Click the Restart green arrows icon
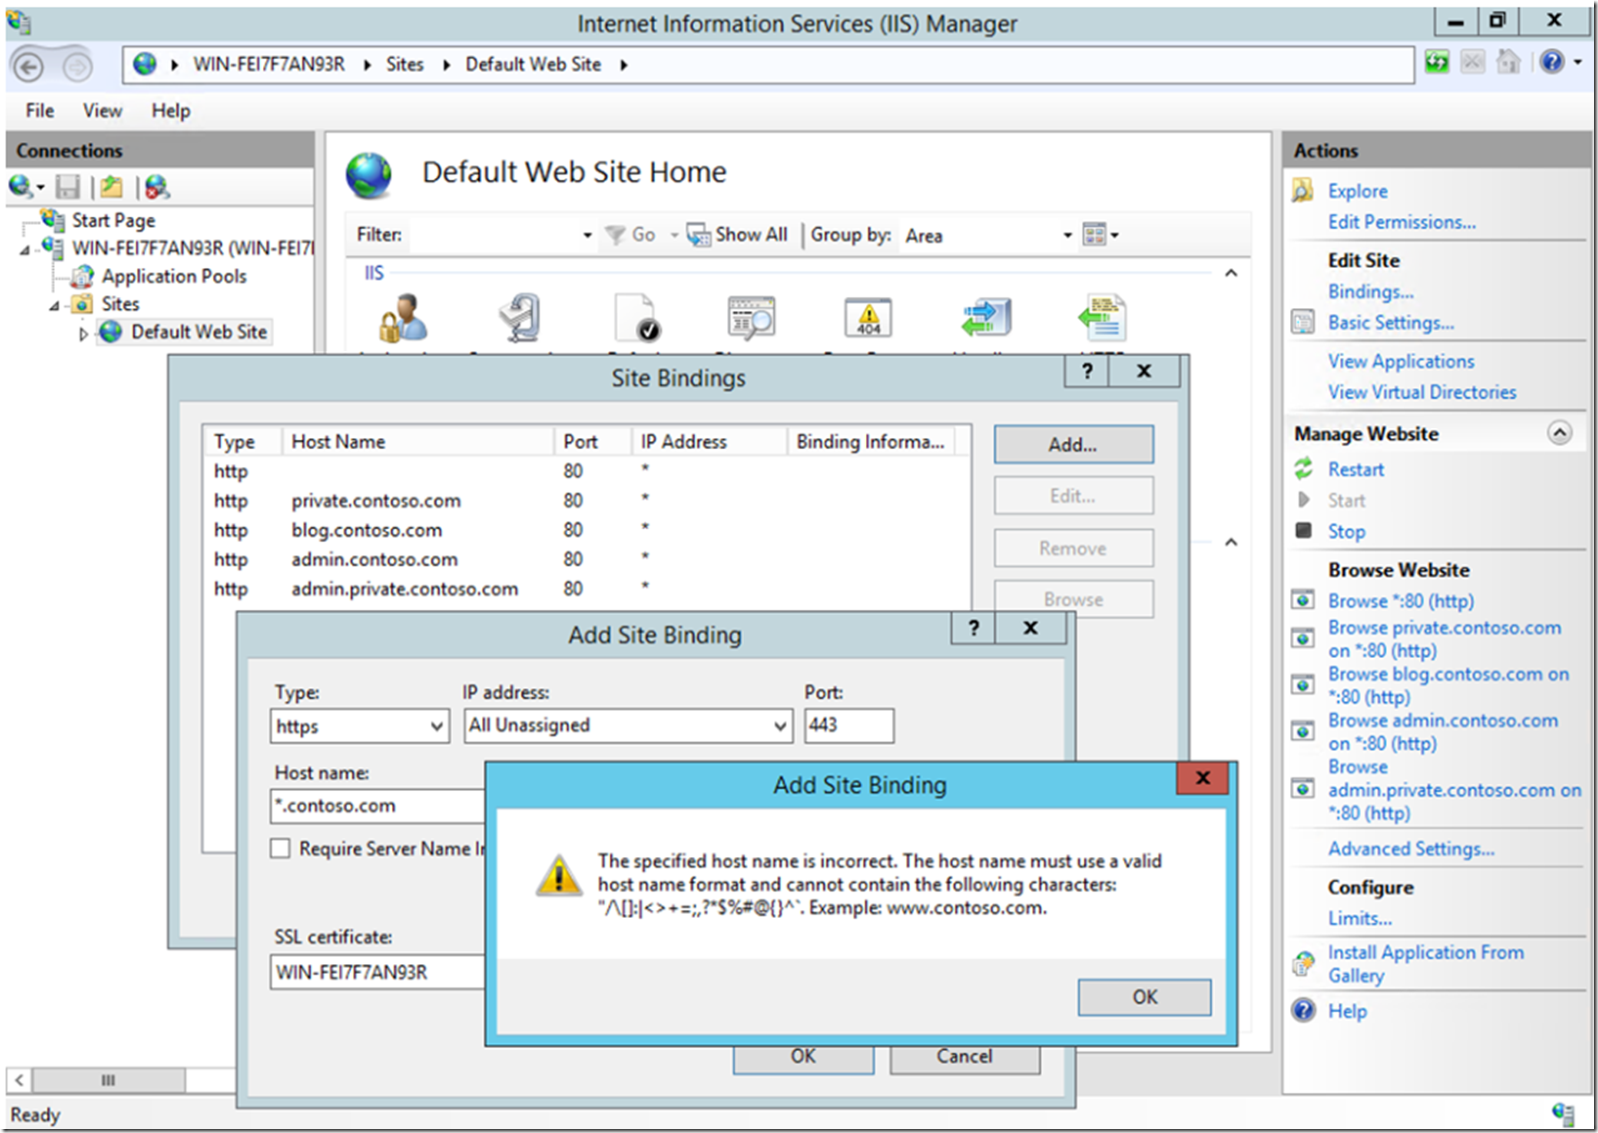Image resolution: width=1598 pixels, height=1133 pixels. pos(1303,468)
